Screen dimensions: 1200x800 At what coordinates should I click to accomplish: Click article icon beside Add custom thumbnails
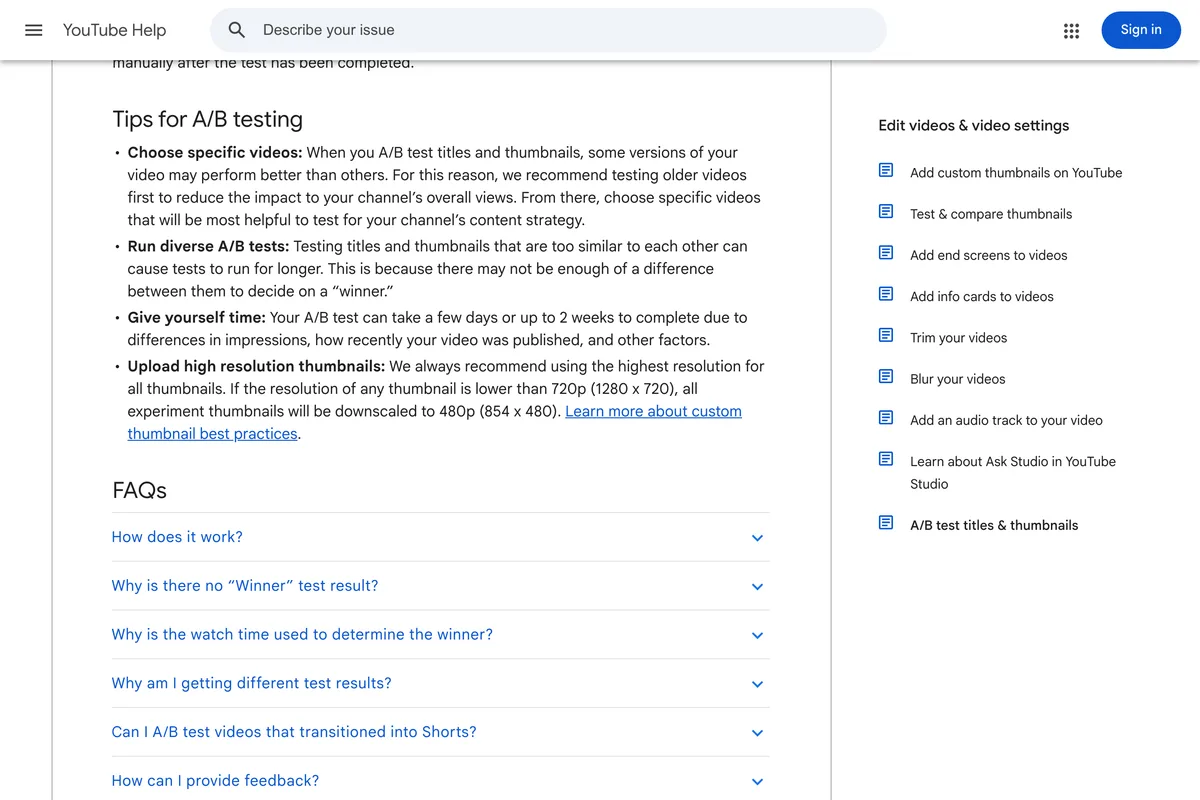coord(886,171)
